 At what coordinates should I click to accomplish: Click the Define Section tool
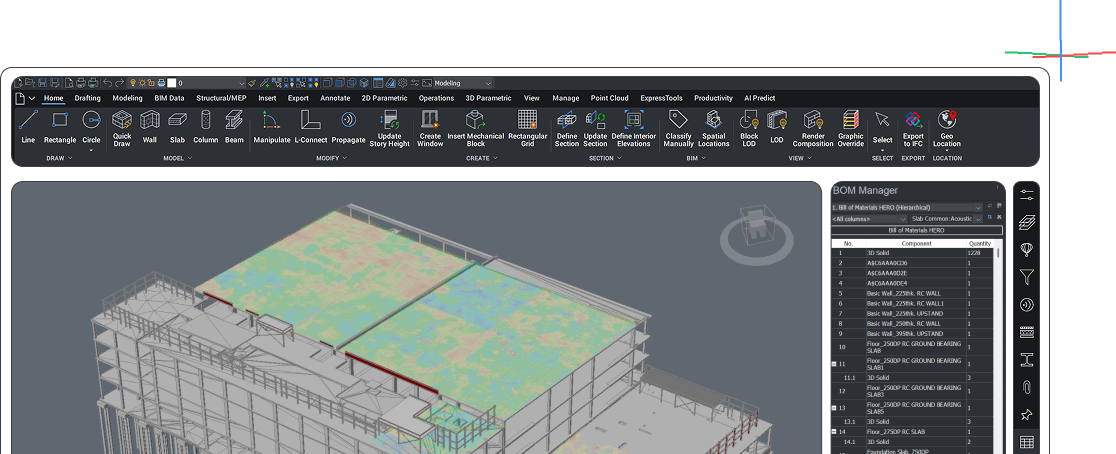pos(567,129)
